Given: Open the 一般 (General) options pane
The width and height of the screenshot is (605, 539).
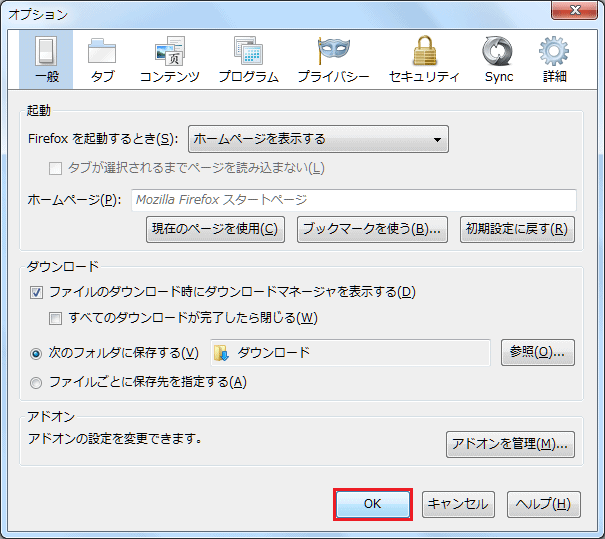Looking at the screenshot, I should (46, 60).
